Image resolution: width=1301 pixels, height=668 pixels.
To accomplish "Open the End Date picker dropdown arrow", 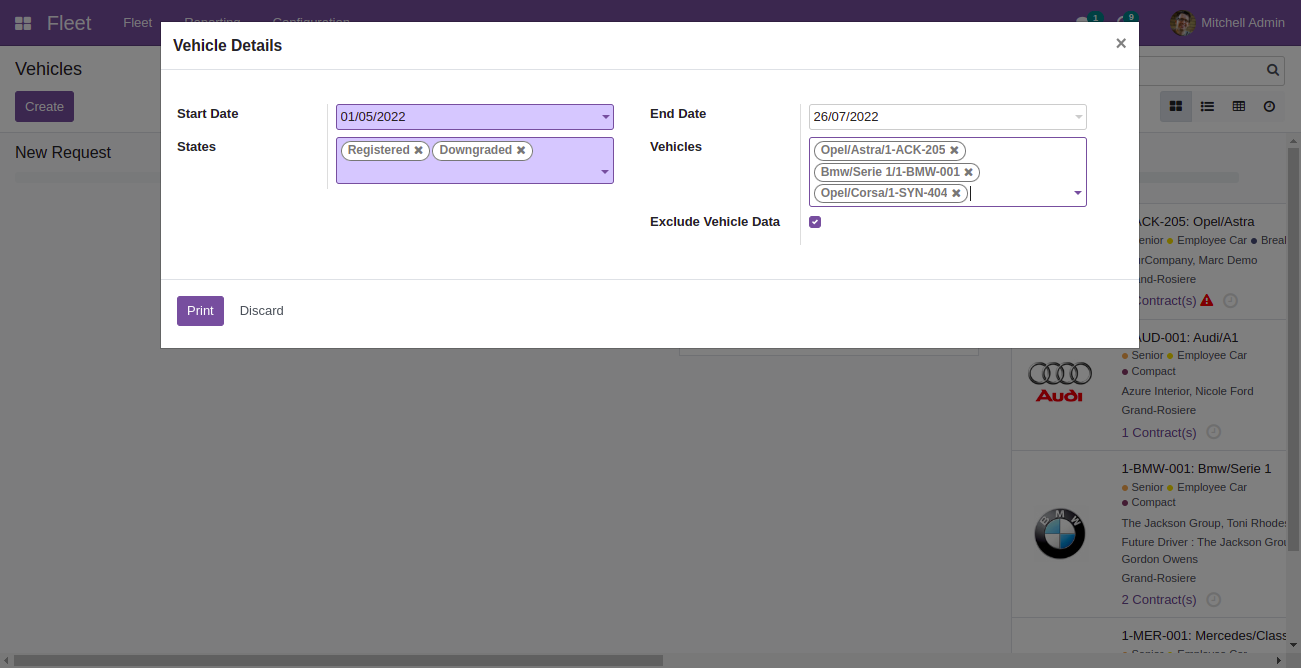I will (1078, 117).
